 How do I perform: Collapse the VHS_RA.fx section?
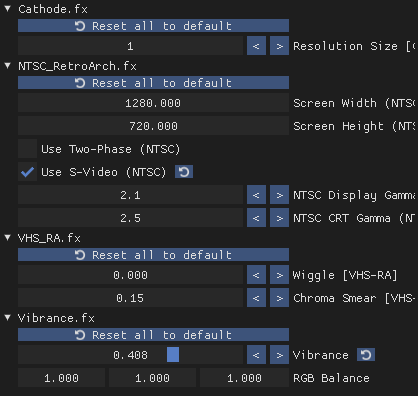[8, 238]
